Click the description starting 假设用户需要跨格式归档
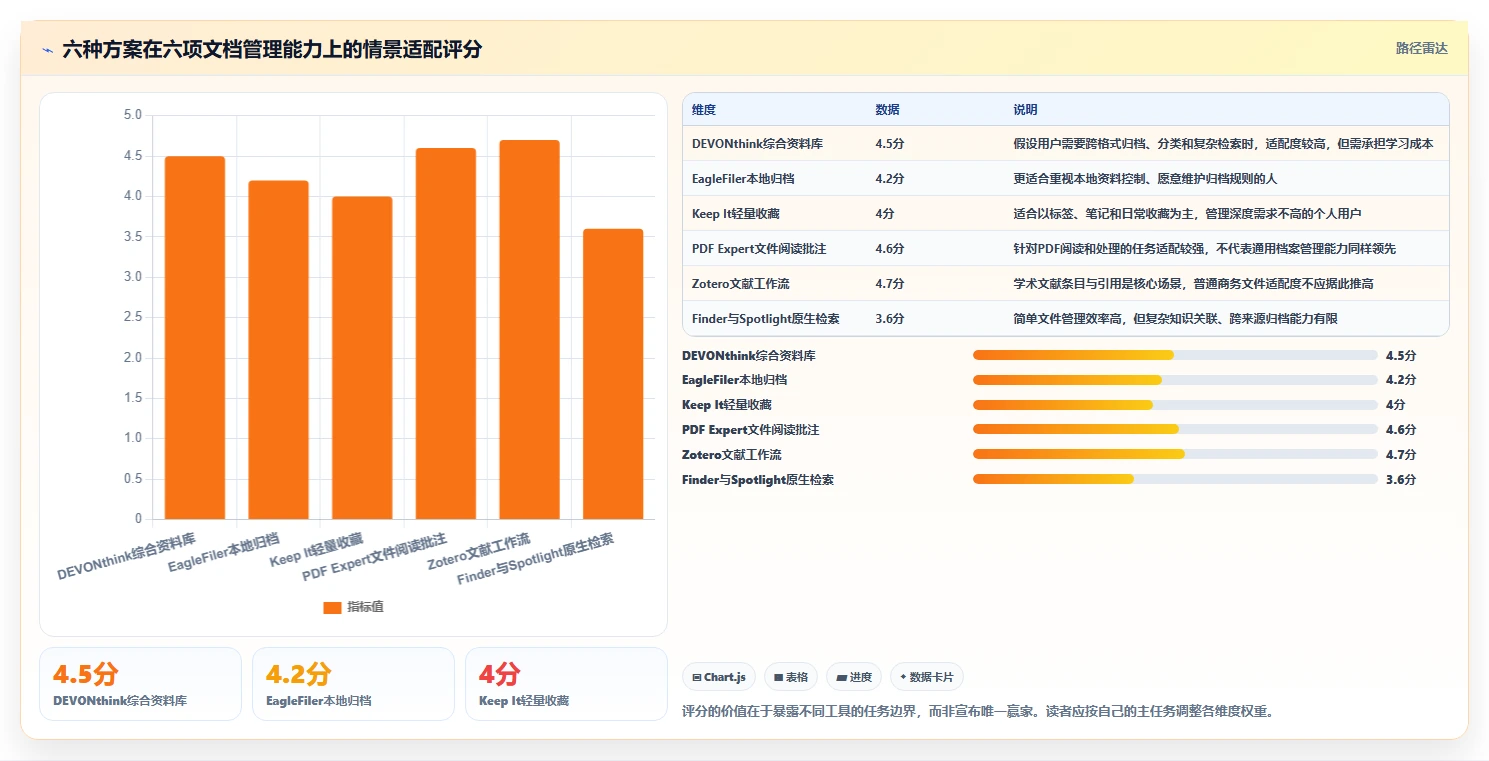This screenshot has height=761, width=1489. click(x=1223, y=144)
